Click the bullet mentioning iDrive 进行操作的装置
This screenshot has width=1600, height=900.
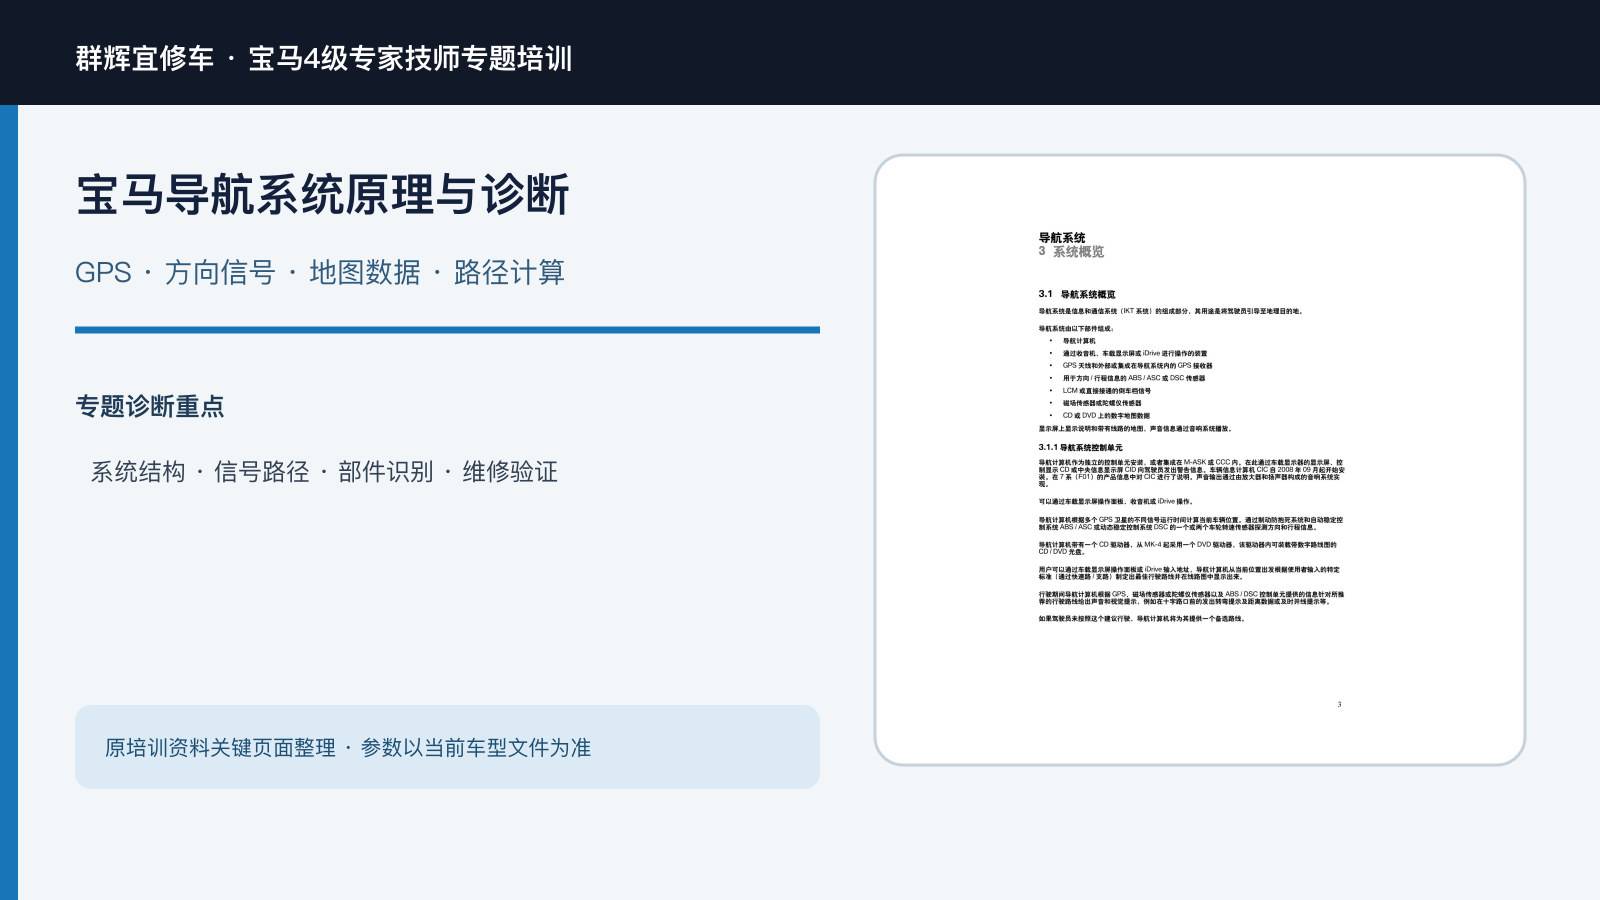coord(1135,353)
